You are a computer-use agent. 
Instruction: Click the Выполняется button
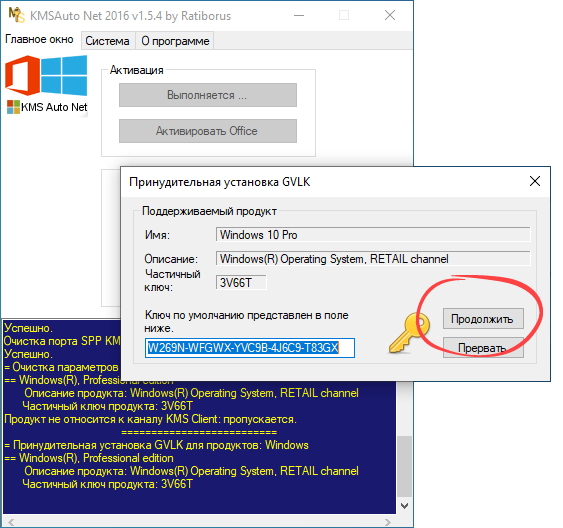[208, 95]
